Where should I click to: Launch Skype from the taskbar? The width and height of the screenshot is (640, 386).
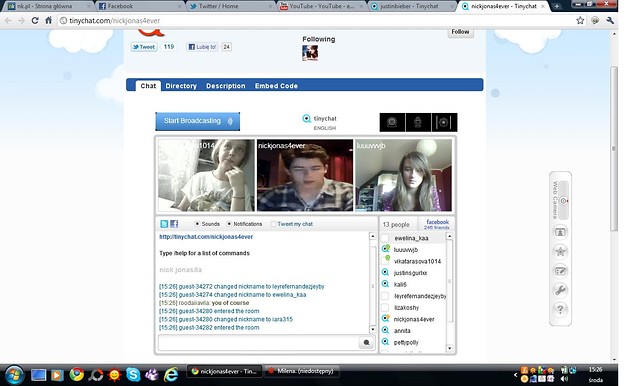[x=133, y=374]
